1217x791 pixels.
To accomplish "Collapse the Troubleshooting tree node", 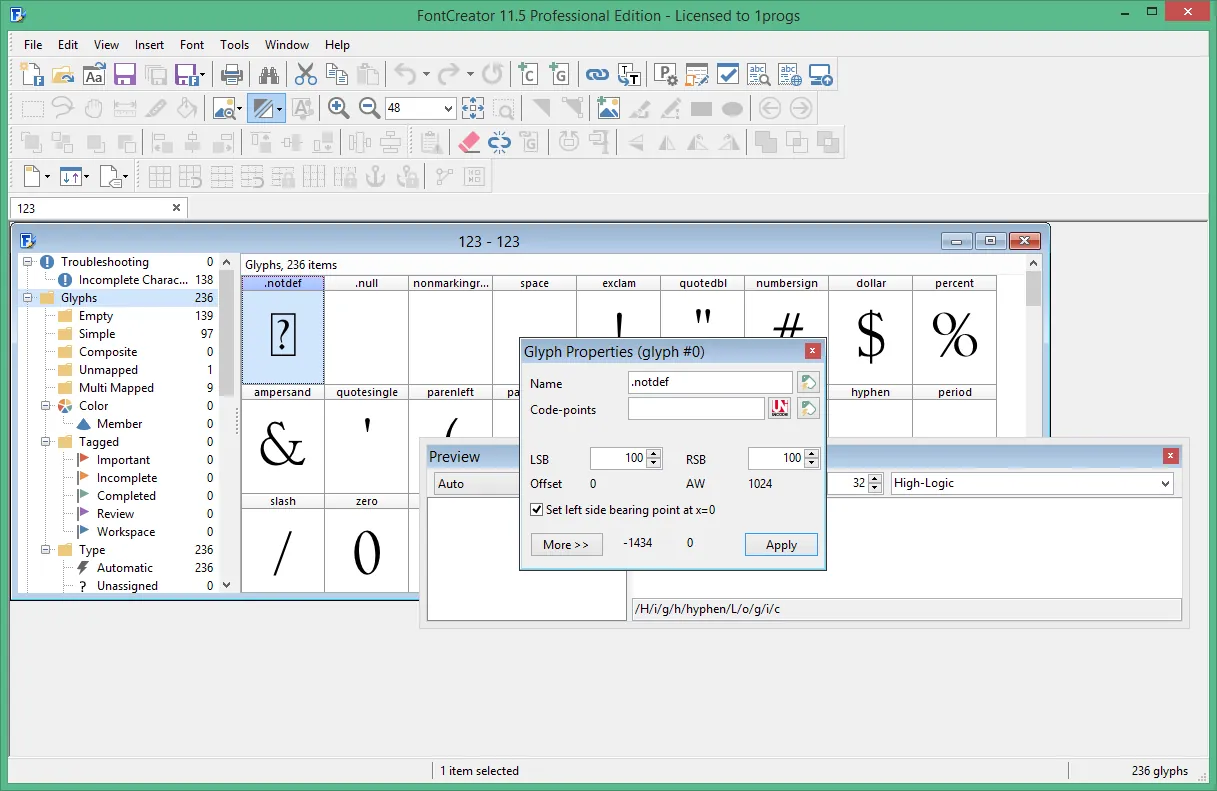I will point(29,262).
